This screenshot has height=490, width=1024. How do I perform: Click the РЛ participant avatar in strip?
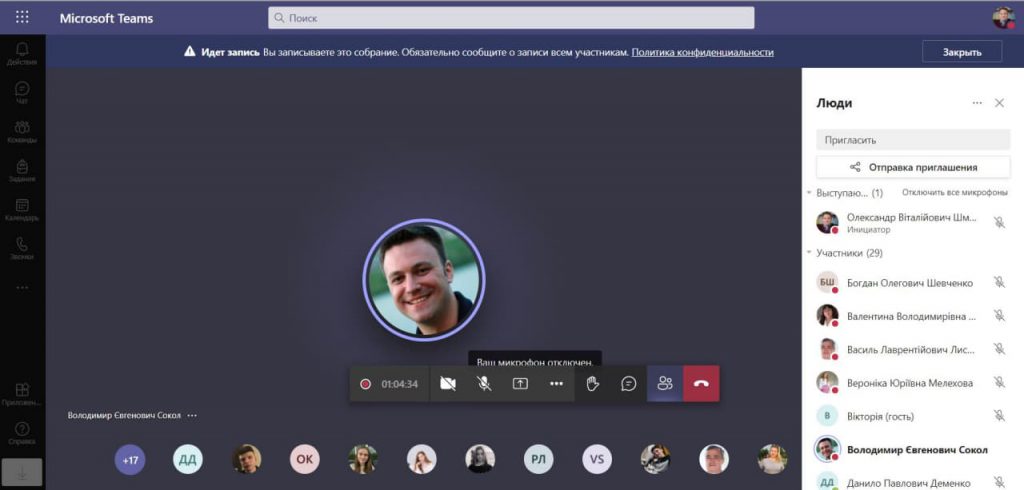539,459
